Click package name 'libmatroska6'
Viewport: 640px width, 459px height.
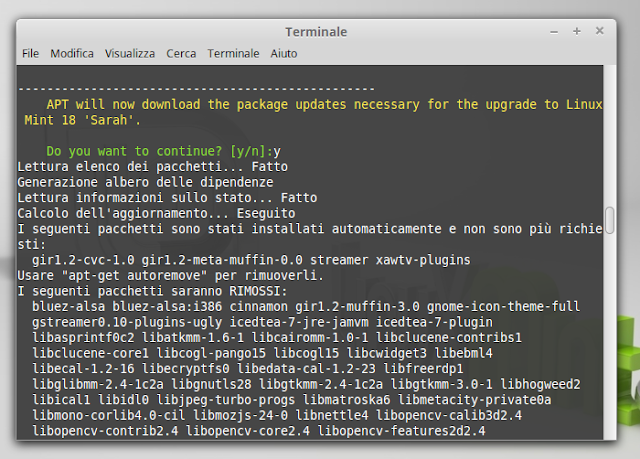[x=346, y=400]
